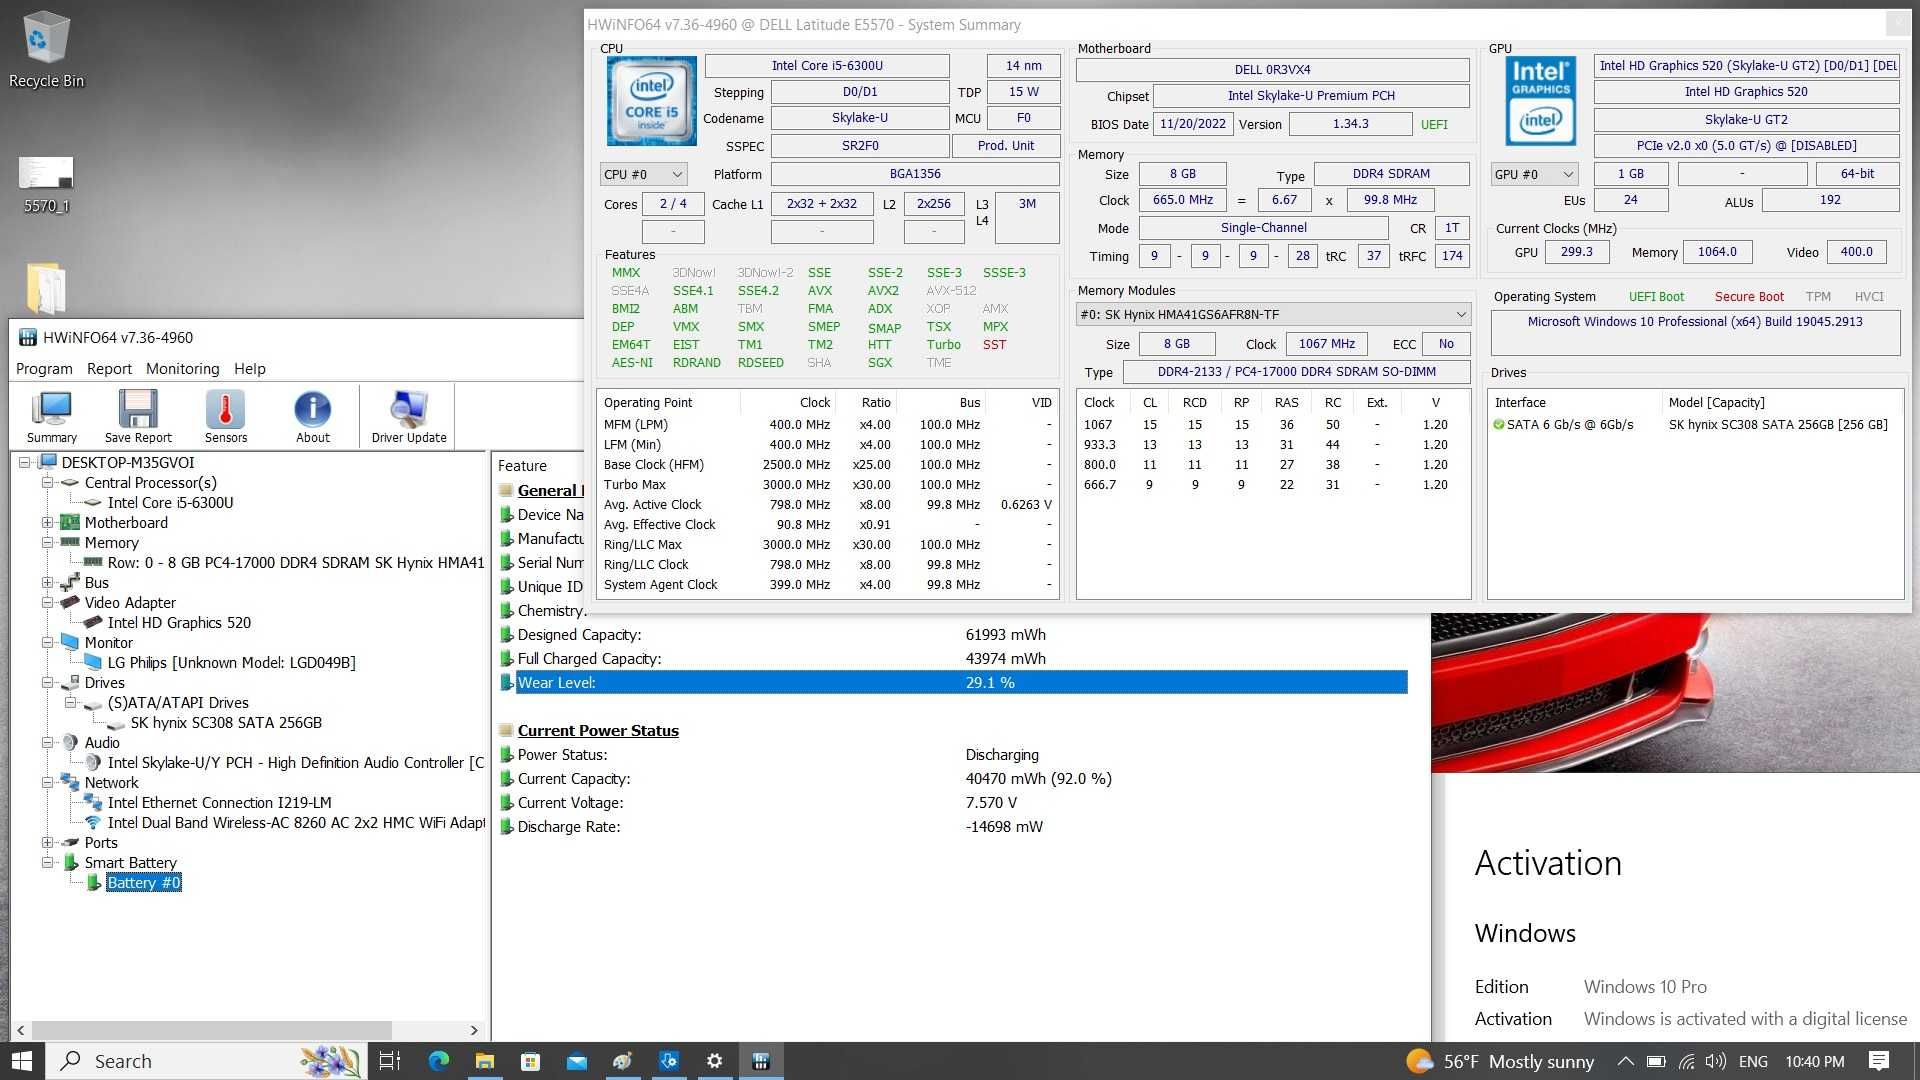Open Microsoft Store from the taskbar
Screen dimensions: 1920x1080
[530, 1061]
